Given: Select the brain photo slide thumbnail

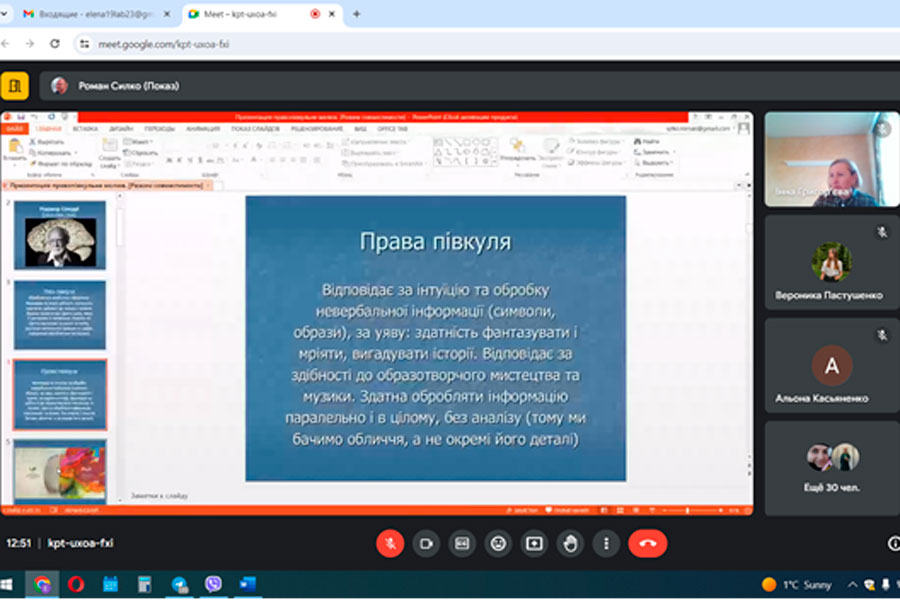Looking at the screenshot, I should 60,235.
